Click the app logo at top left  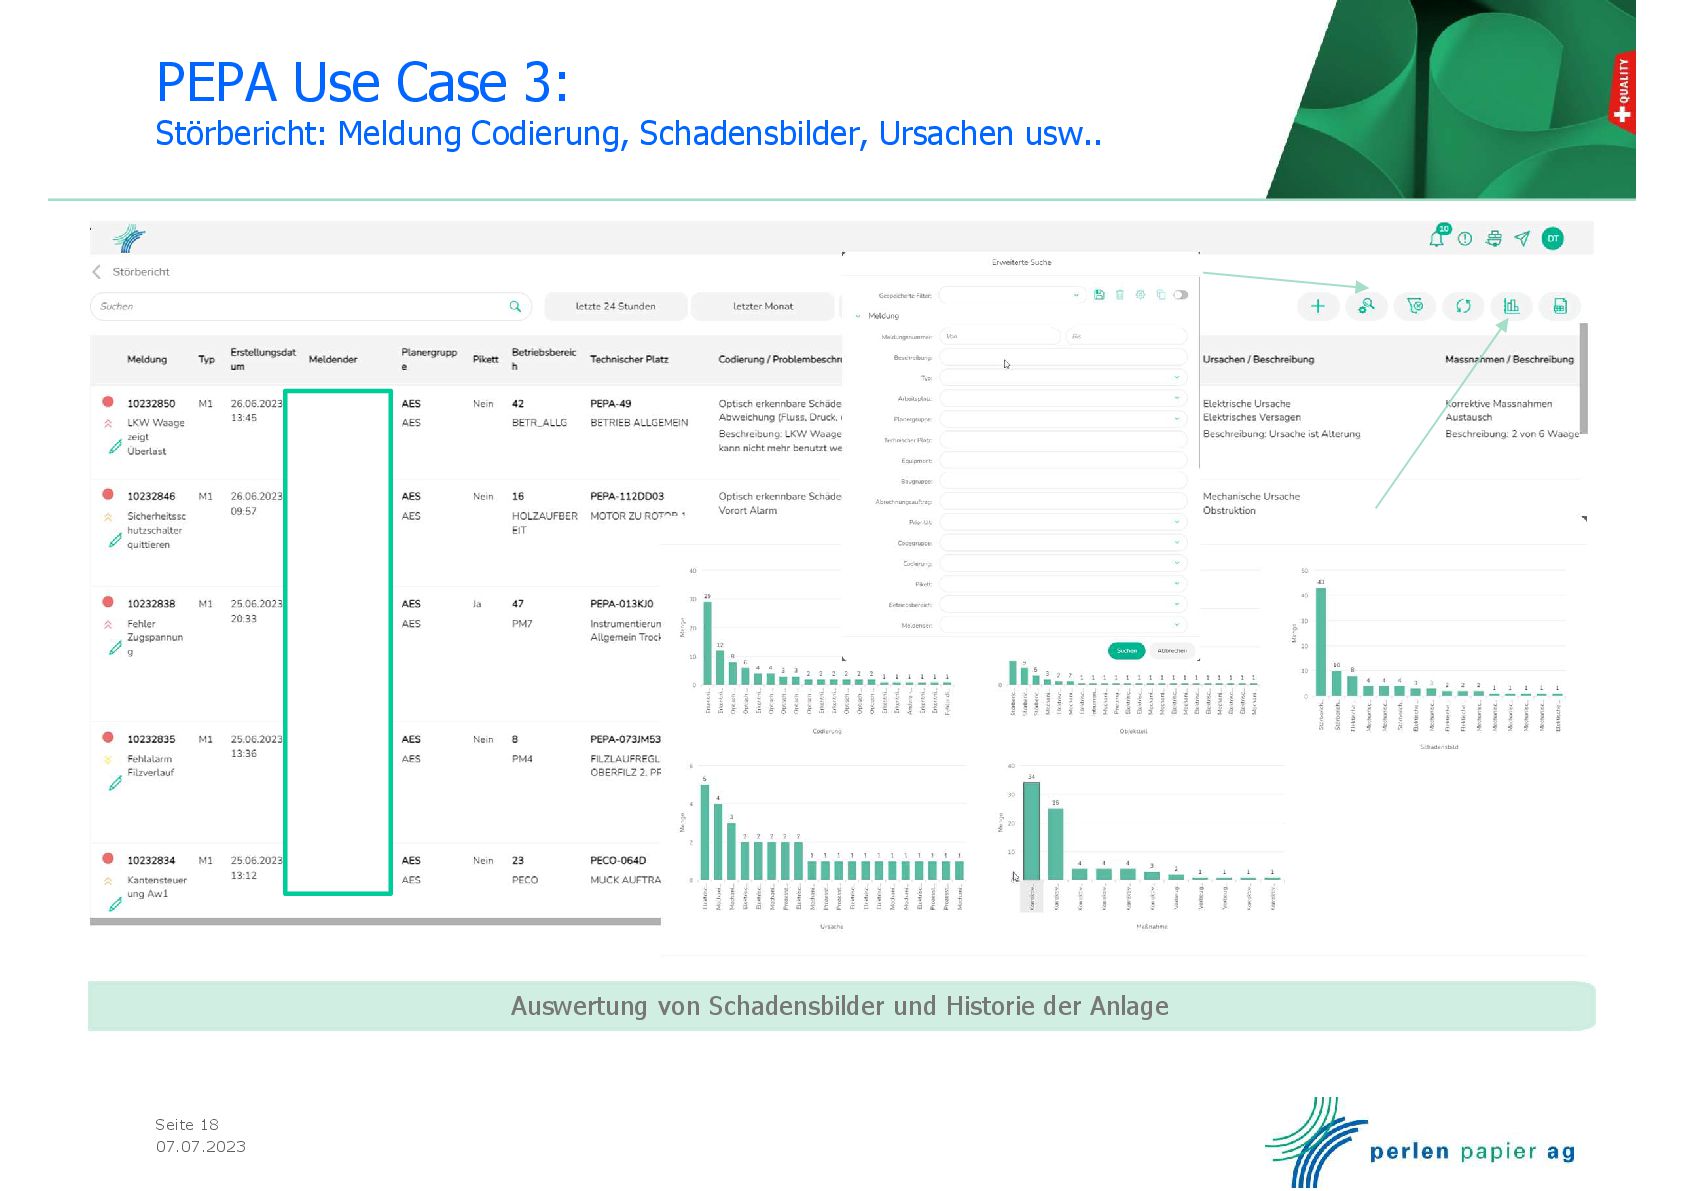pyautogui.click(x=130, y=238)
